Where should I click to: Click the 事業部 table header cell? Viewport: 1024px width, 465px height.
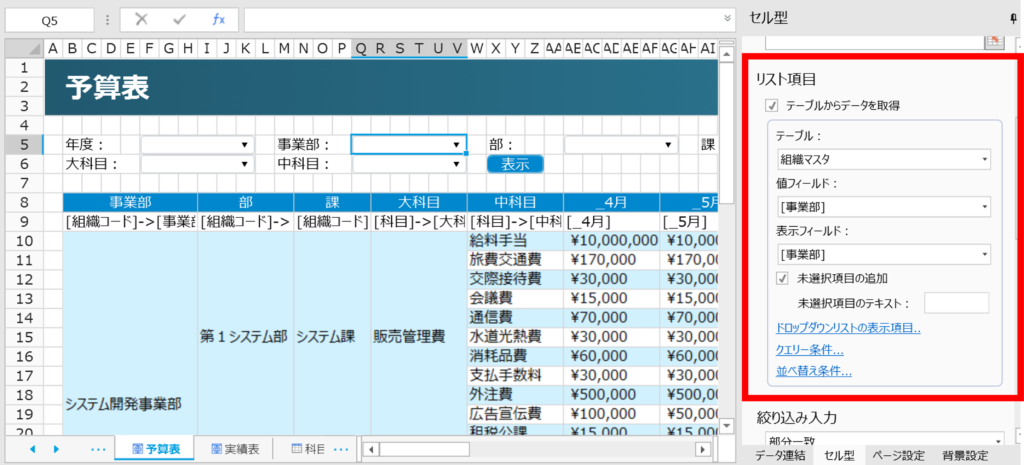click(130, 202)
